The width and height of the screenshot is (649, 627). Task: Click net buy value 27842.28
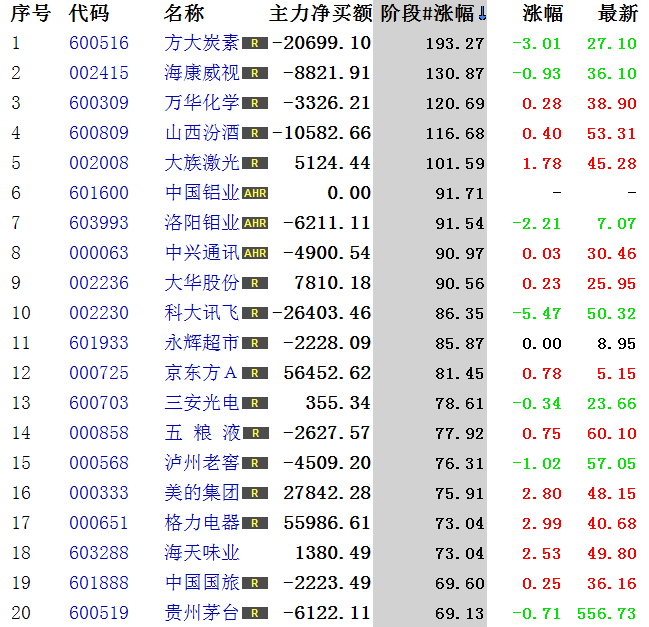pyautogui.click(x=327, y=493)
